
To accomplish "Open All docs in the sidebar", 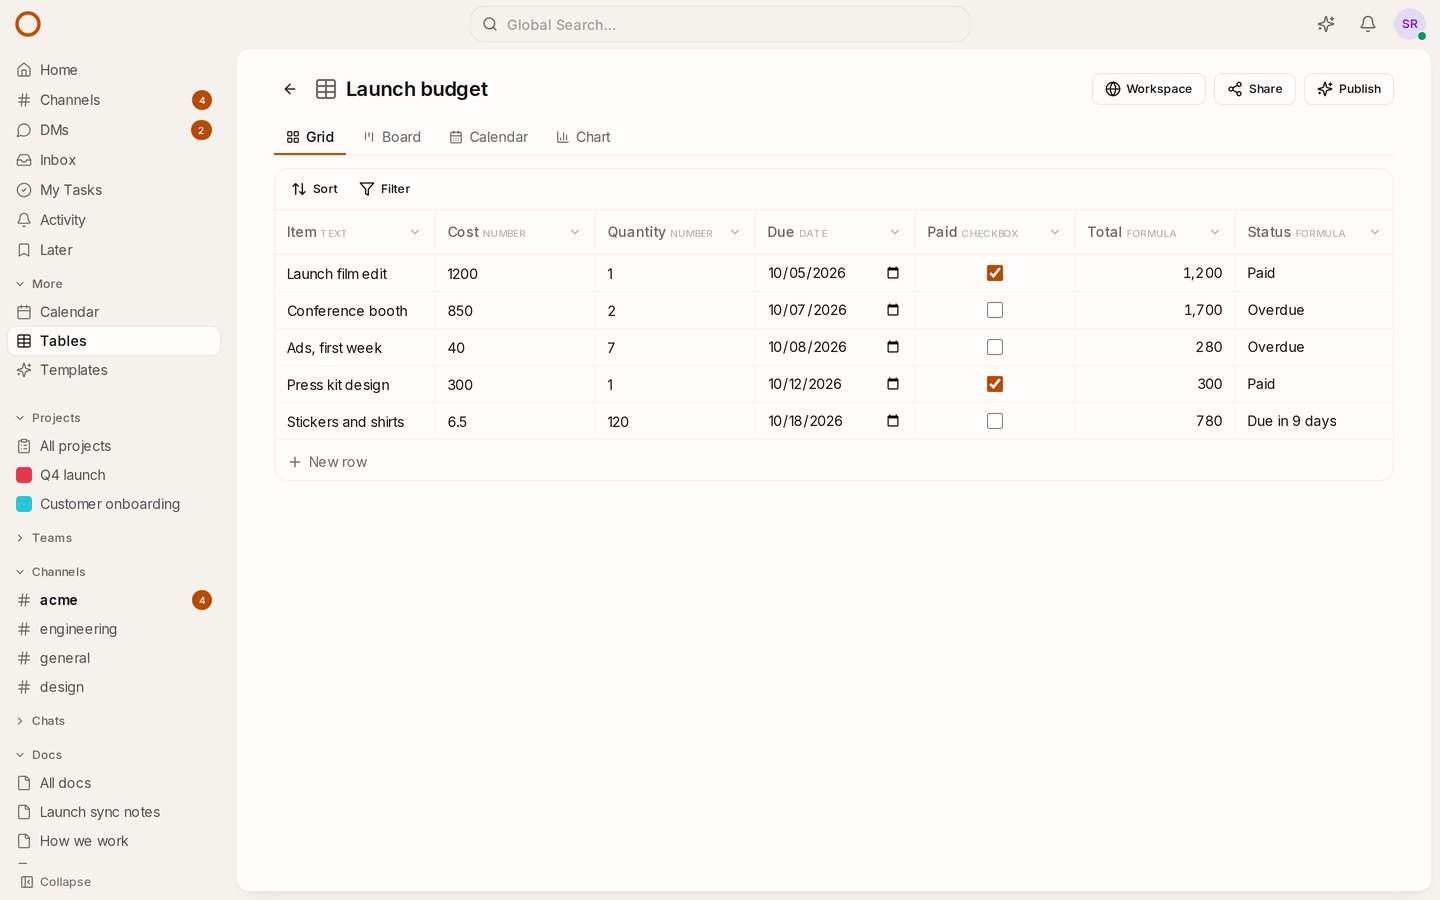I will point(114,783).
